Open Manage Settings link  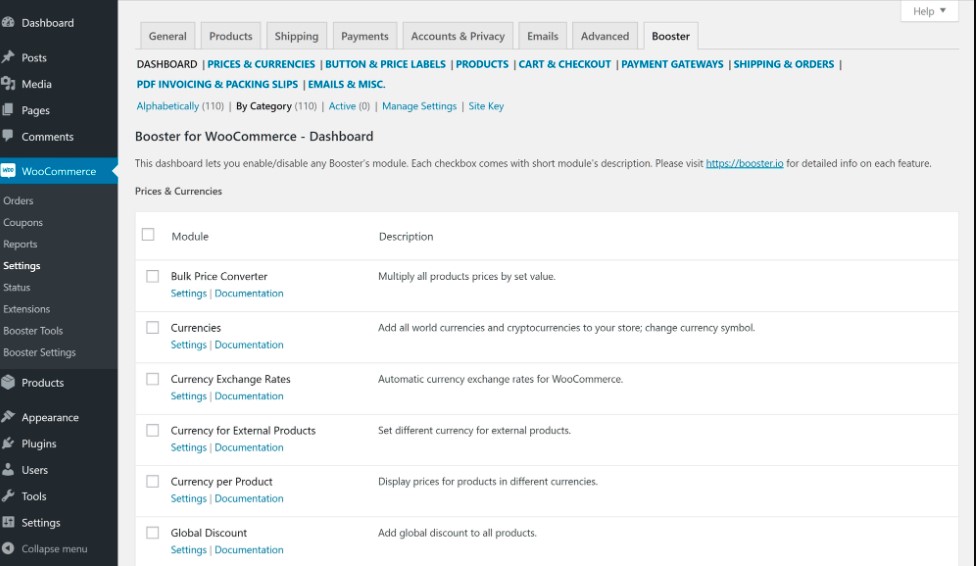pos(419,106)
